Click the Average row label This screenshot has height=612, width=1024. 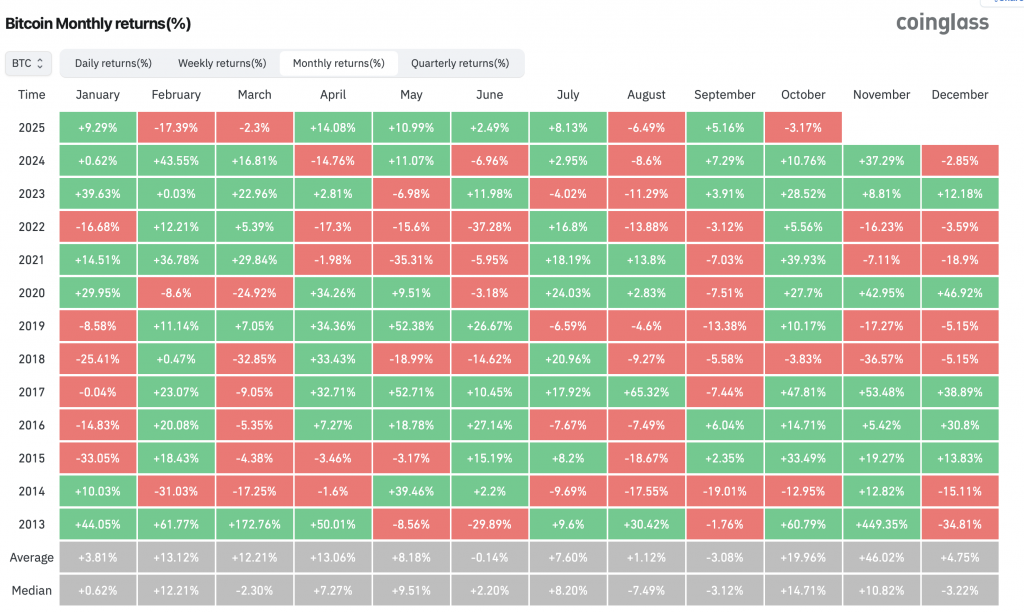click(31, 557)
